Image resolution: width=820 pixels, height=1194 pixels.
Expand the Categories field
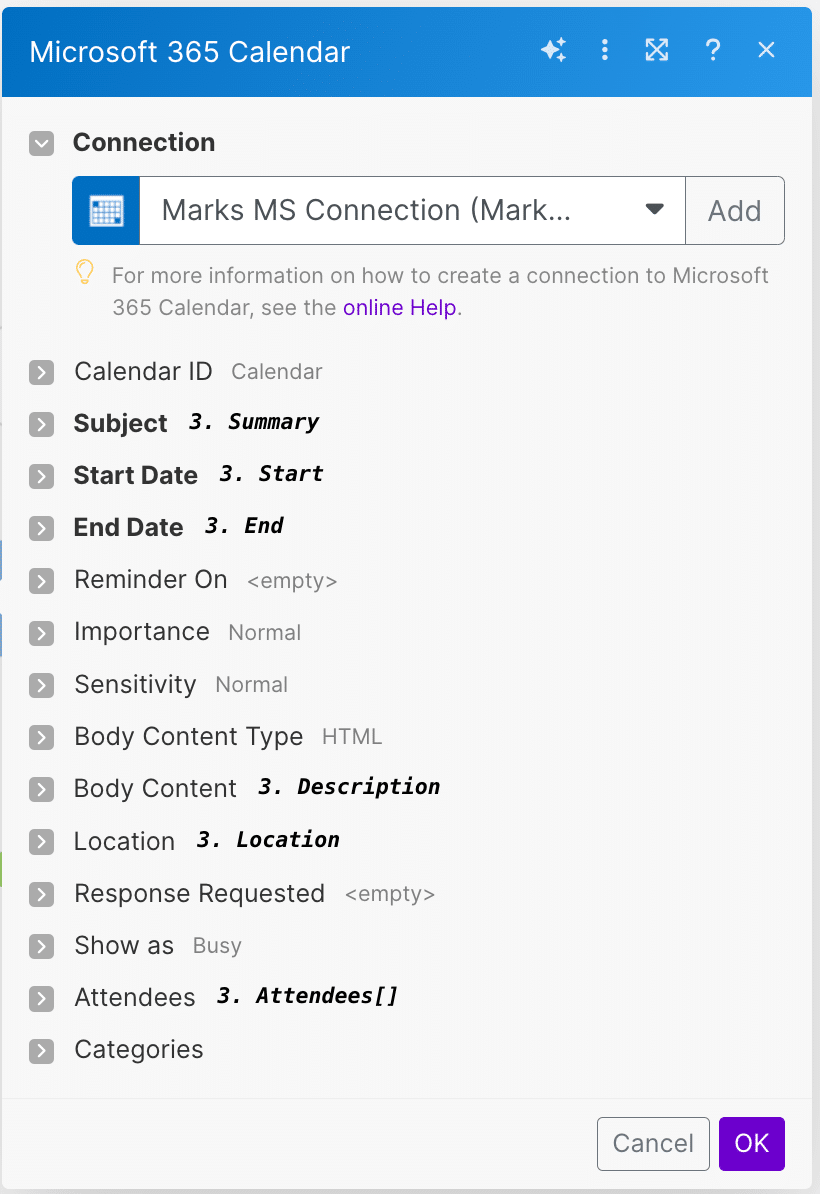point(41,1050)
